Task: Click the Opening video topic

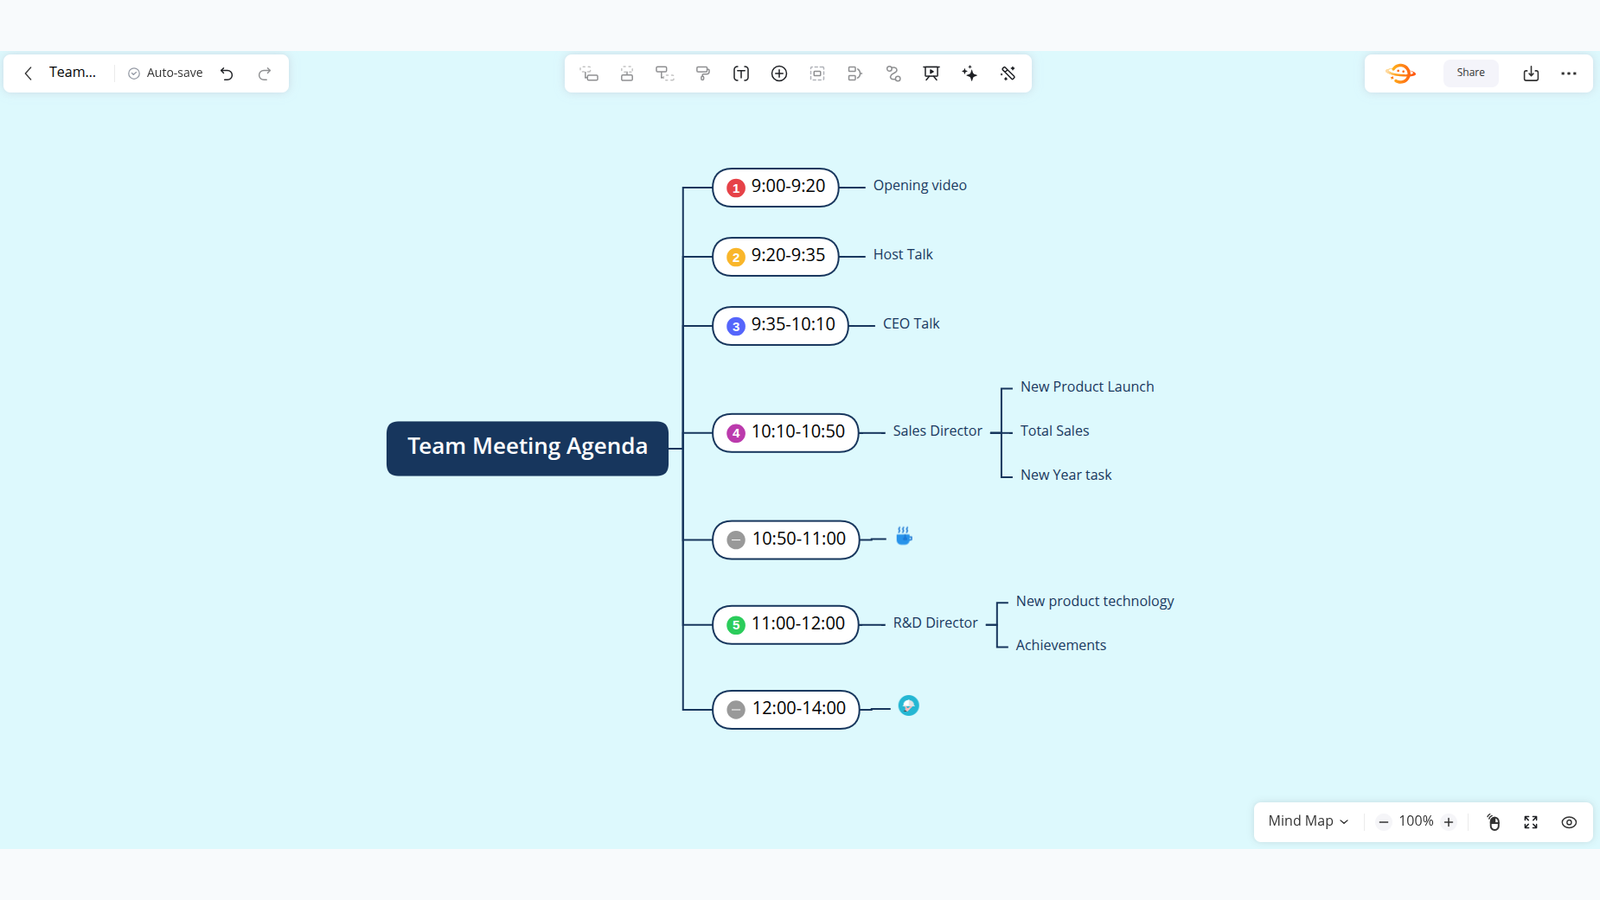Action: click(920, 185)
